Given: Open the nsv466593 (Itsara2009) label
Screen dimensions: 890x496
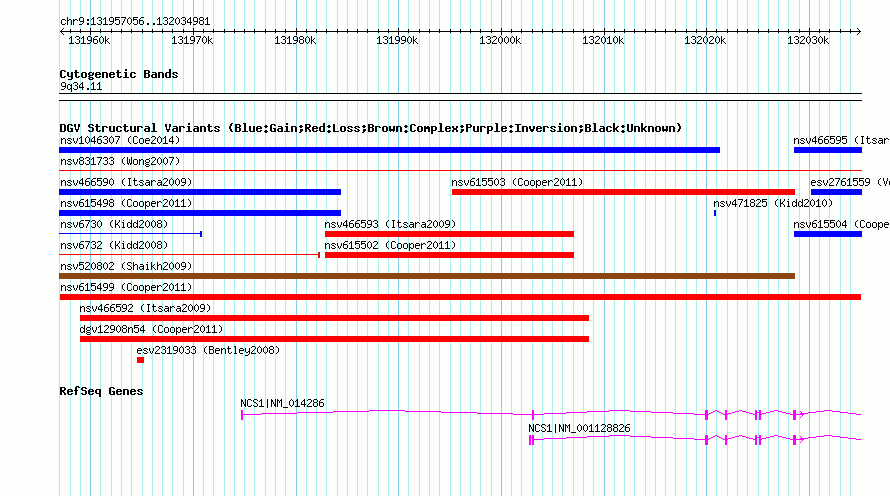Looking at the screenshot, I should tap(390, 224).
